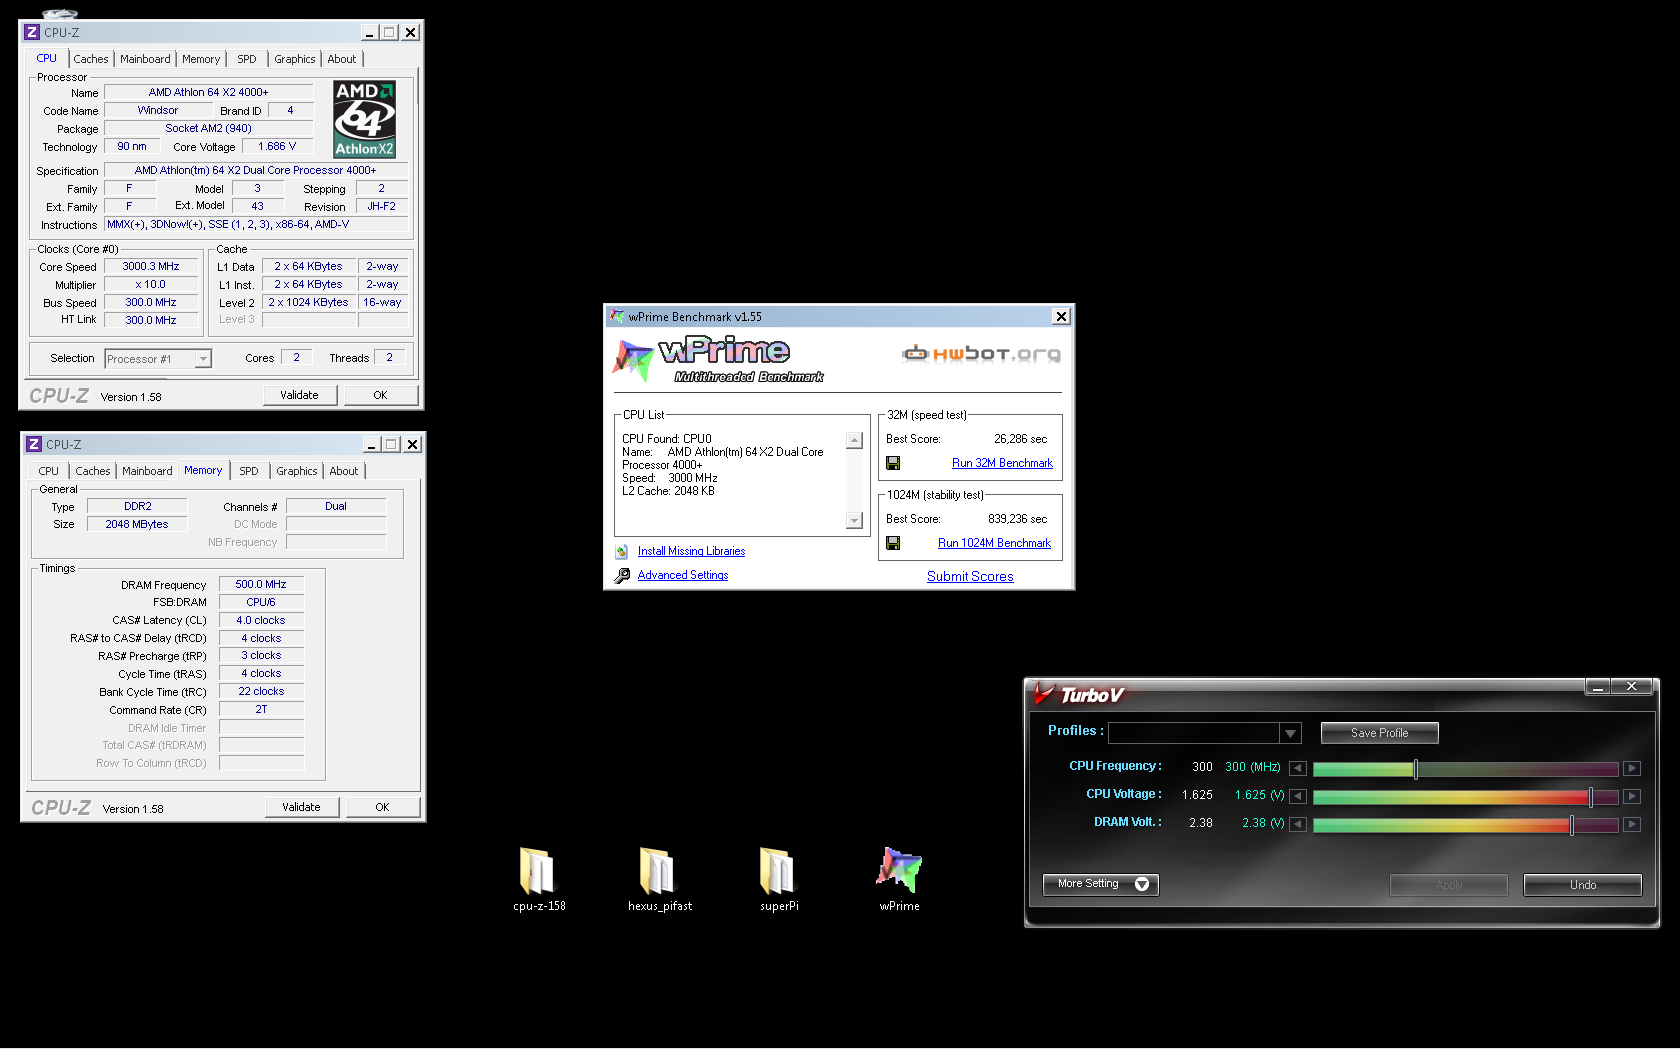The width and height of the screenshot is (1680, 1050).
Task: Open the Install Missing Libraries link
Action: click(x=691, y=551)
